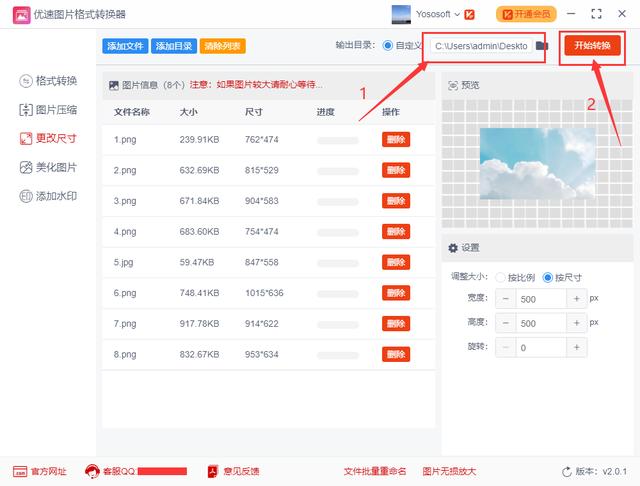
Task: Click 添加文件 to add files
Action: (x=125, y=46)
